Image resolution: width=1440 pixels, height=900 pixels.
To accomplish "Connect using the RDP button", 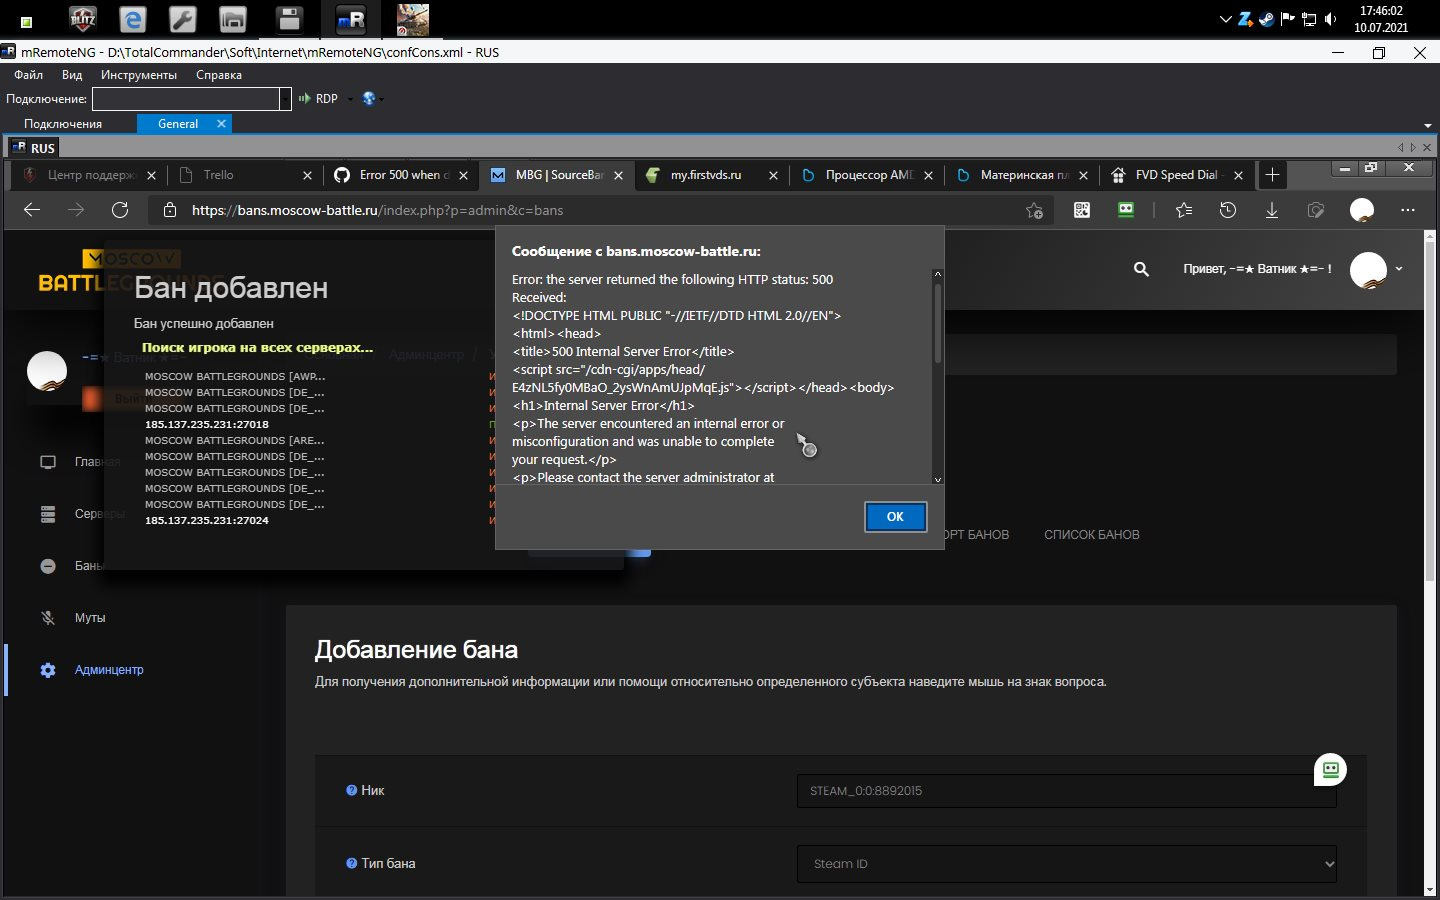I will [x=319, y=99].
